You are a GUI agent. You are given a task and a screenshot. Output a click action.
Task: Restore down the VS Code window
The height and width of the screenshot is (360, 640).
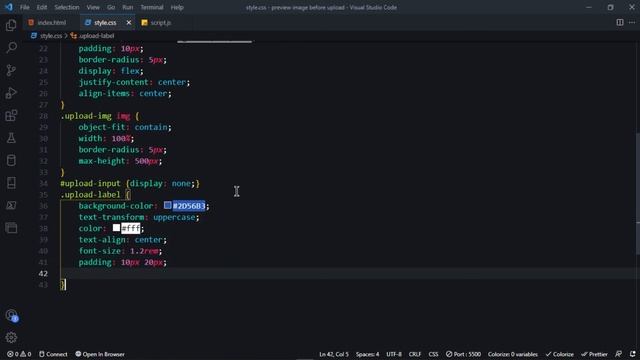tap(610, 7)
